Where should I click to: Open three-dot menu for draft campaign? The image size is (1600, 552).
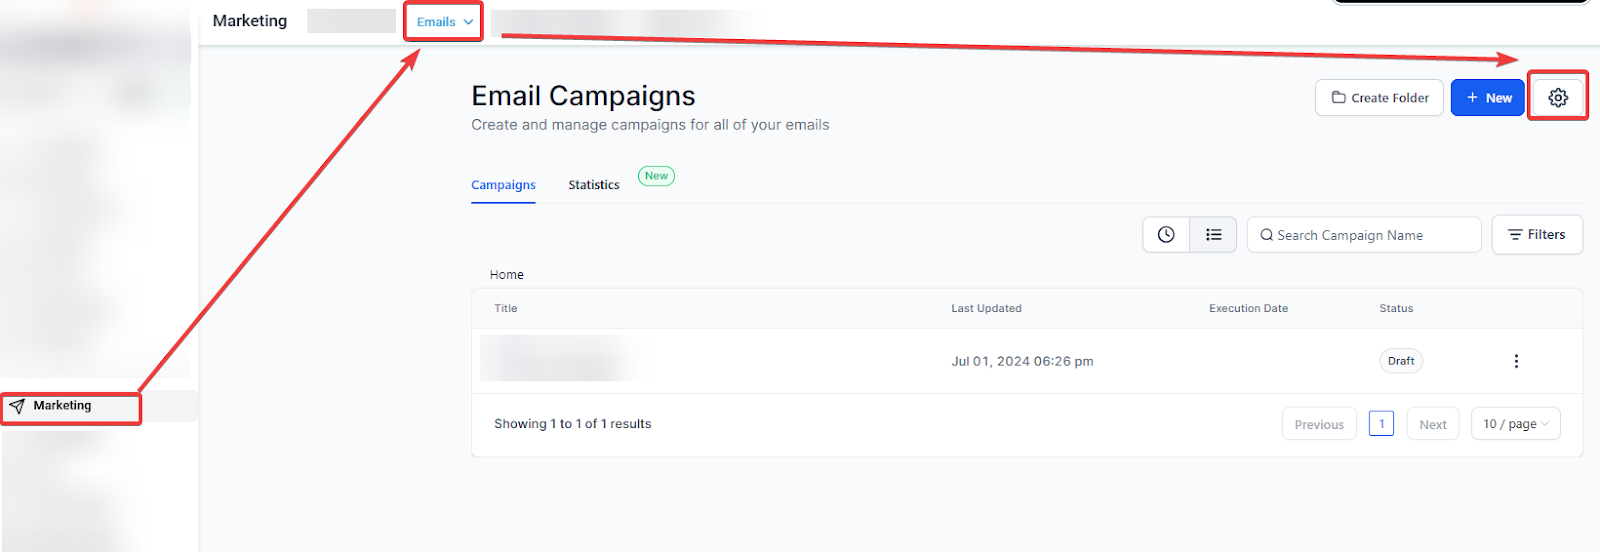[x=1516, y=361]
